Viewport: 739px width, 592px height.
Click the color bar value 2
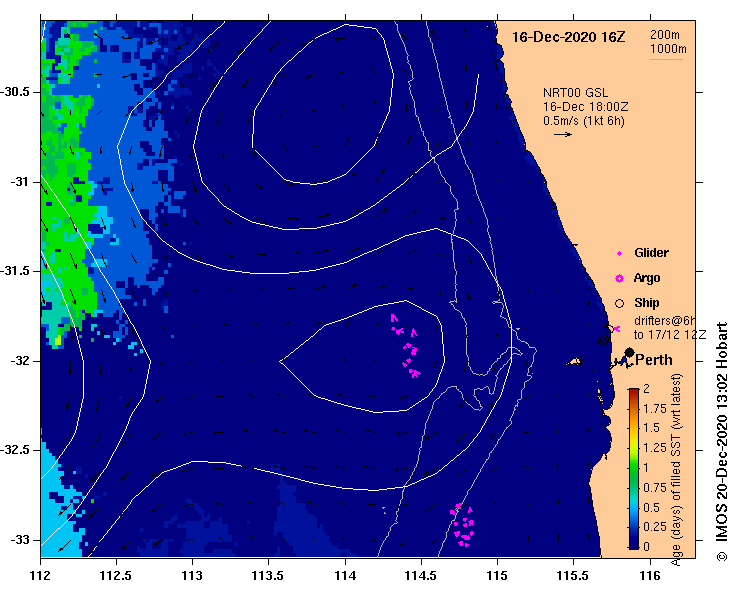(646, 389)
